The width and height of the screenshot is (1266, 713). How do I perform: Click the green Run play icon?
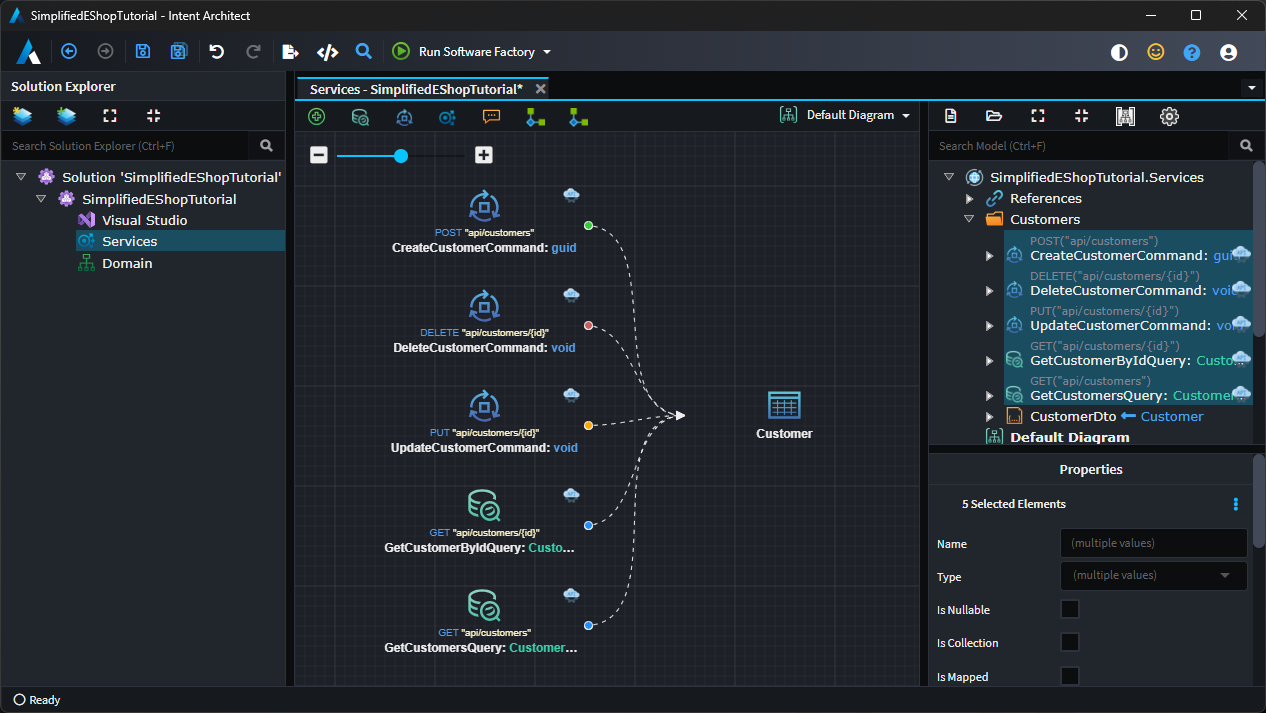click(x=401, y=51)
